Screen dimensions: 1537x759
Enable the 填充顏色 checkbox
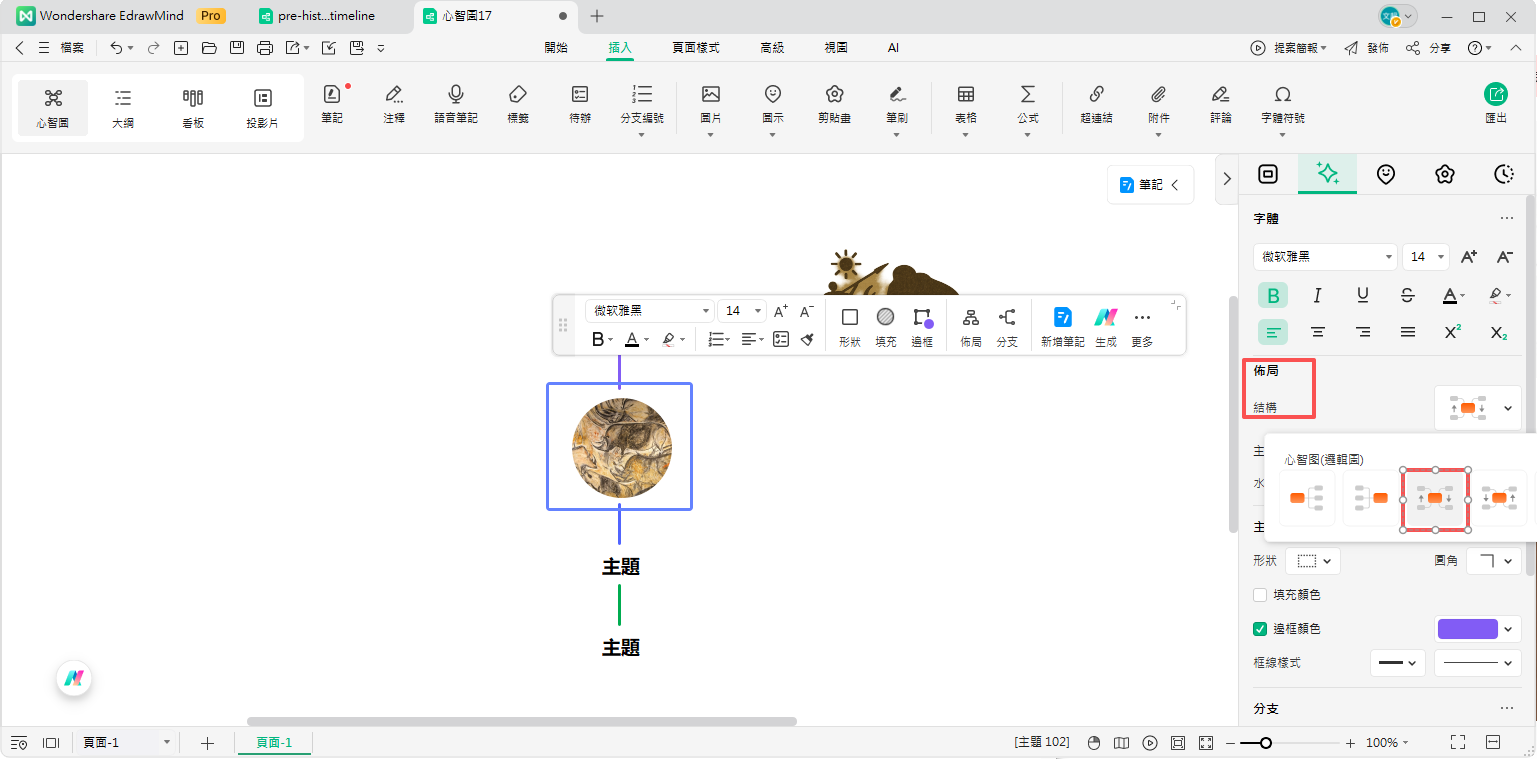[x=1260, y=595]
